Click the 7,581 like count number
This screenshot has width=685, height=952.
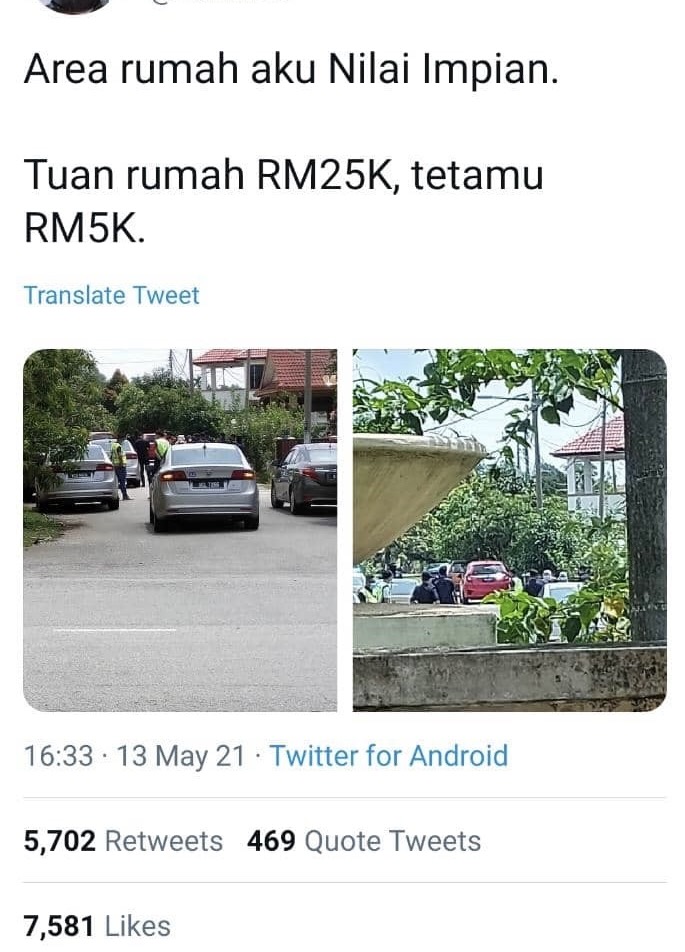point(59,927)
